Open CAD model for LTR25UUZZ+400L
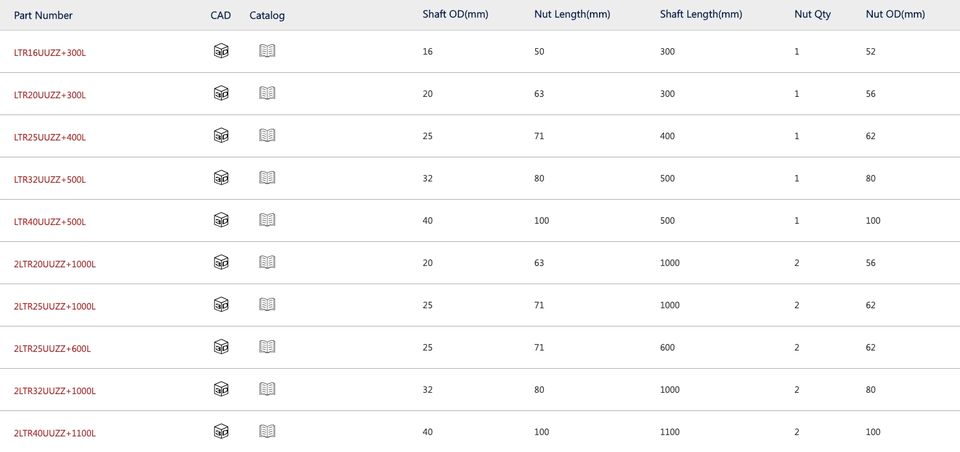 (221, 135)
